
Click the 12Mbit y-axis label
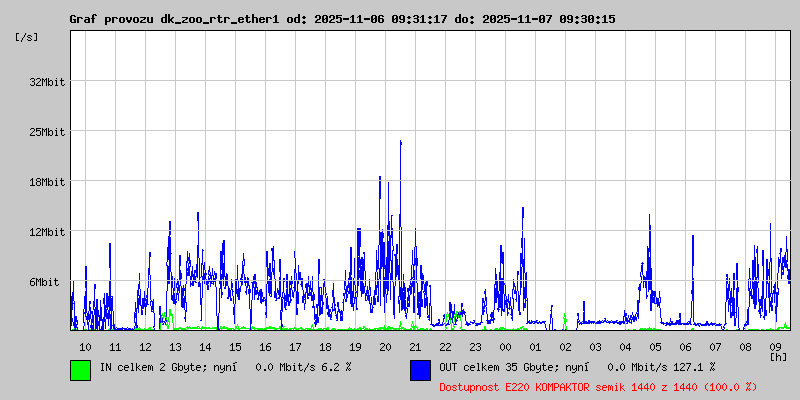[47, 232]
